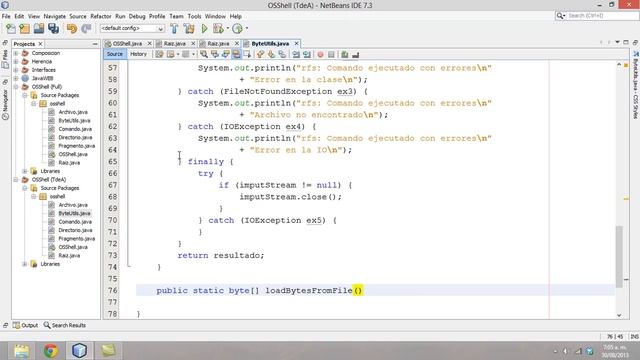Select ByteUtils.java under OSShell (TdeA)

tap(74, 213)
